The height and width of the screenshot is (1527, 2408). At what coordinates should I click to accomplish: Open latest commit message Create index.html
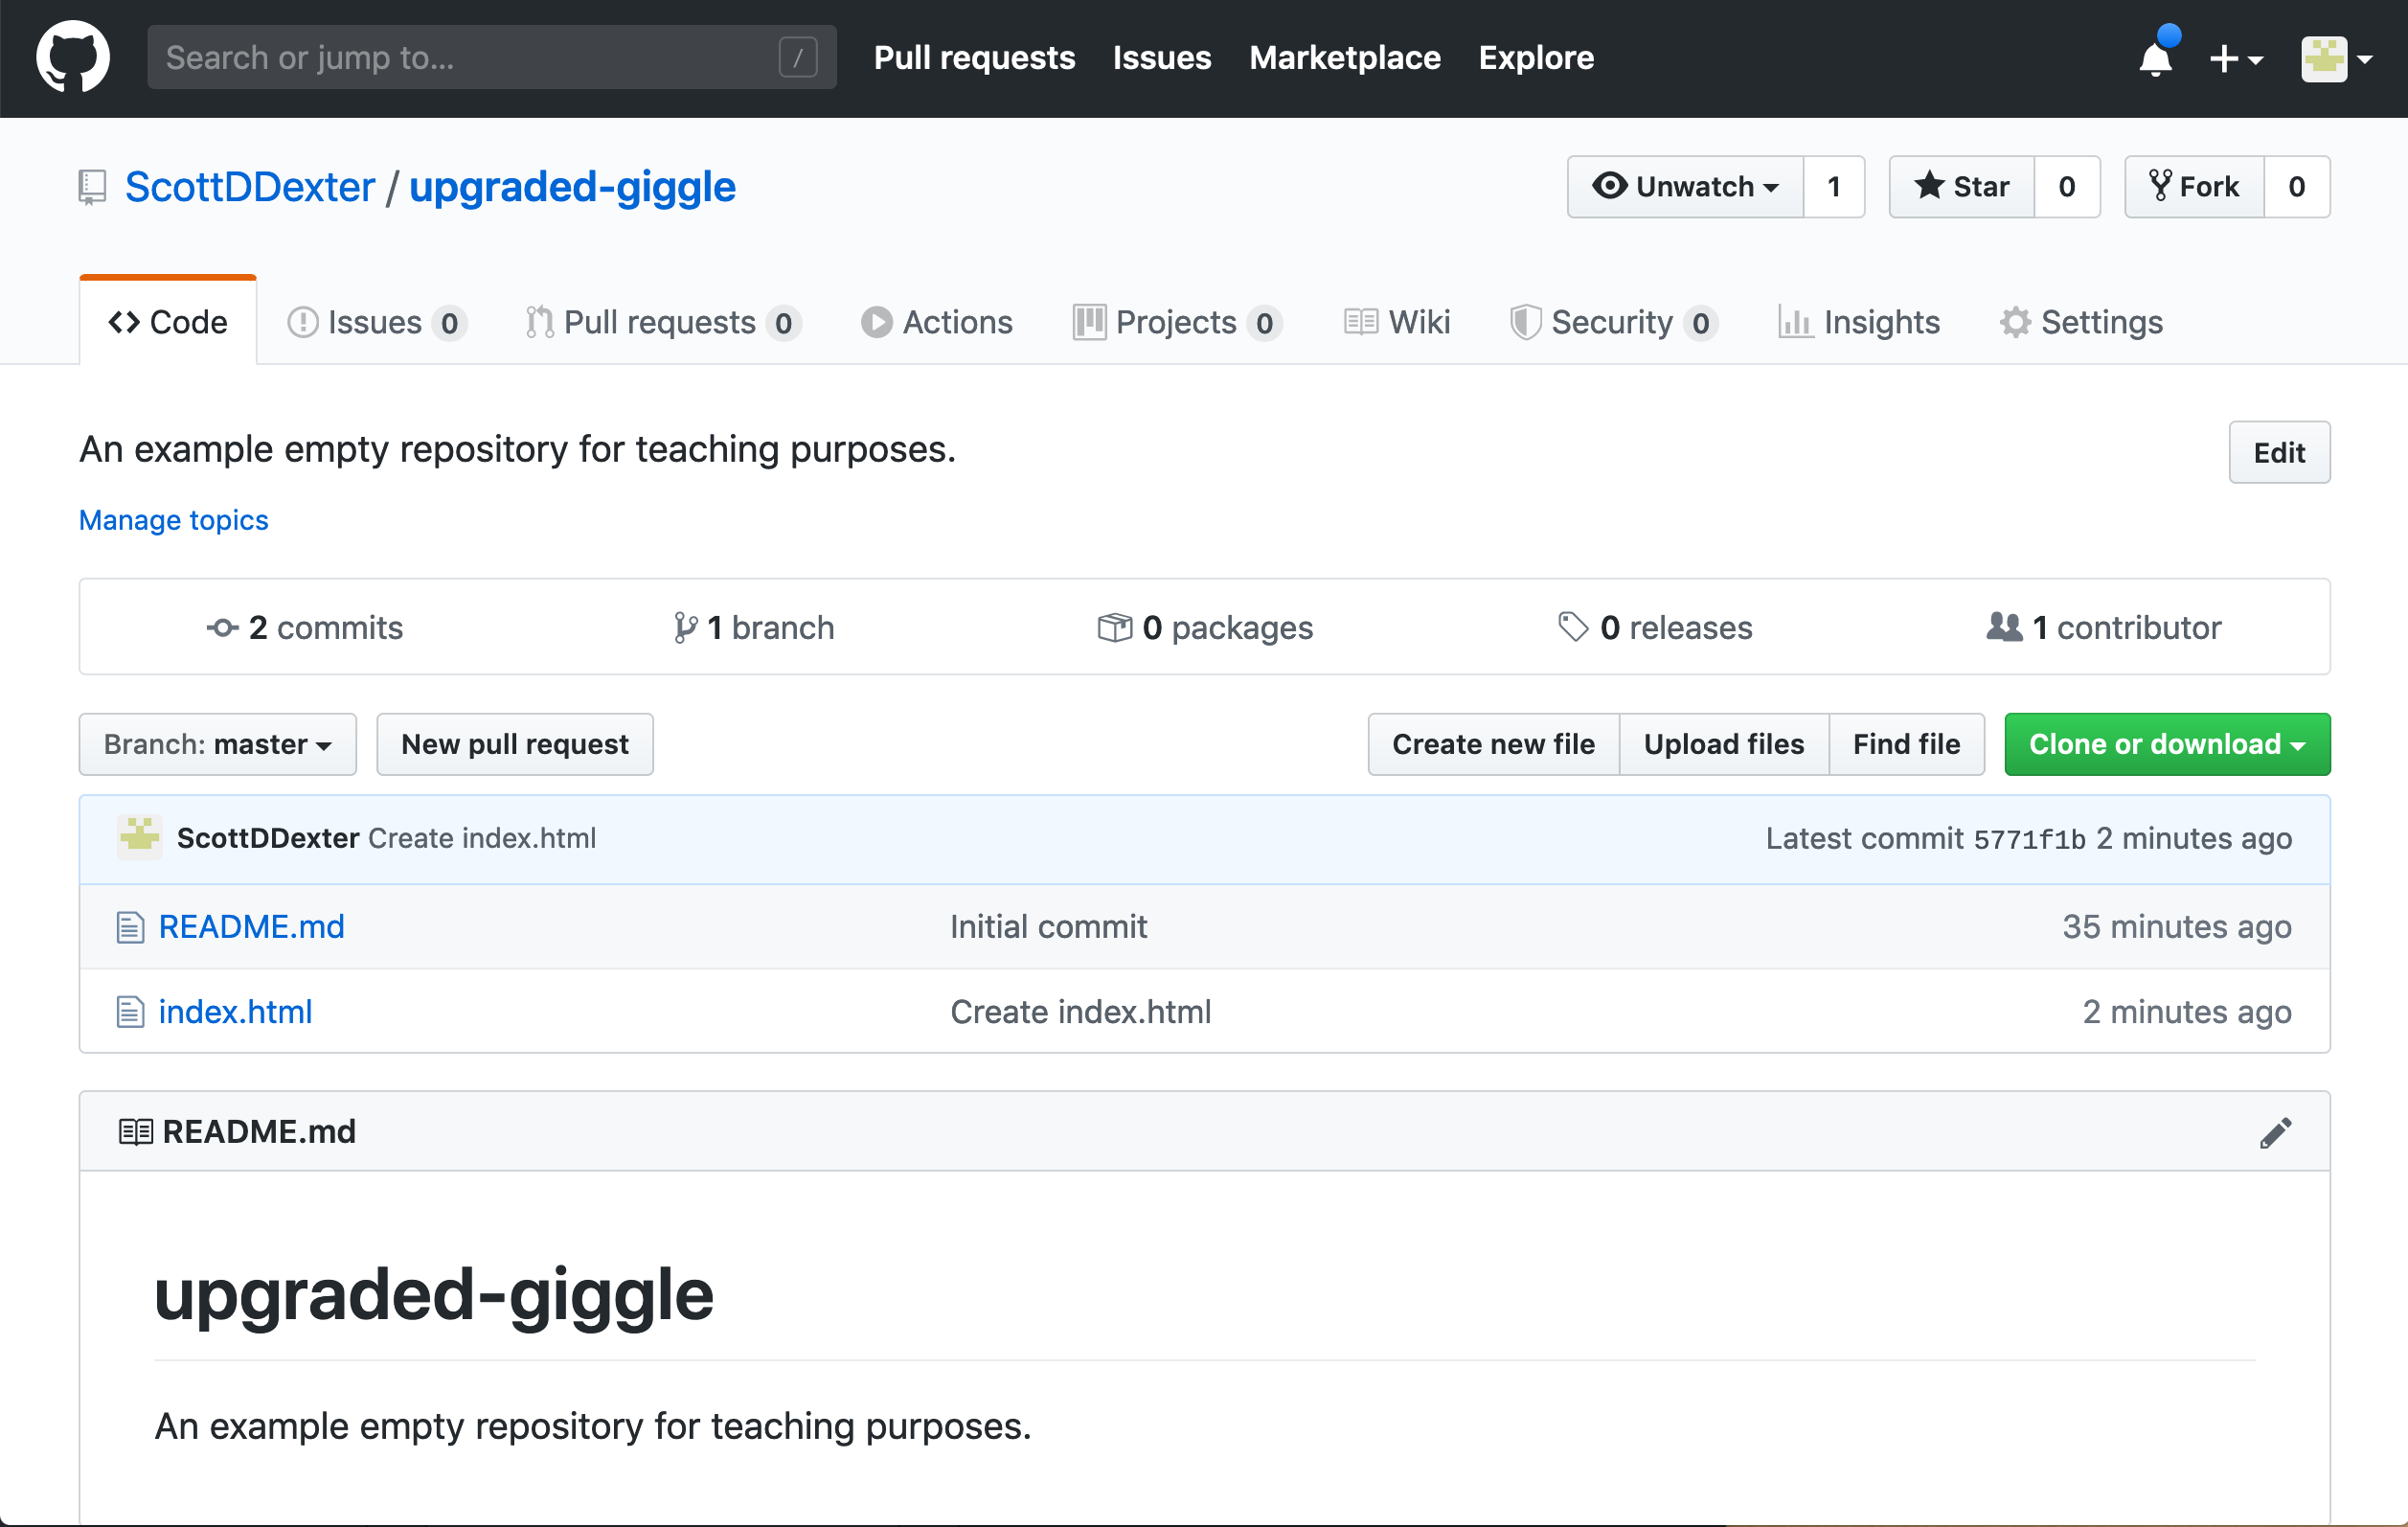tap(482, 838)
